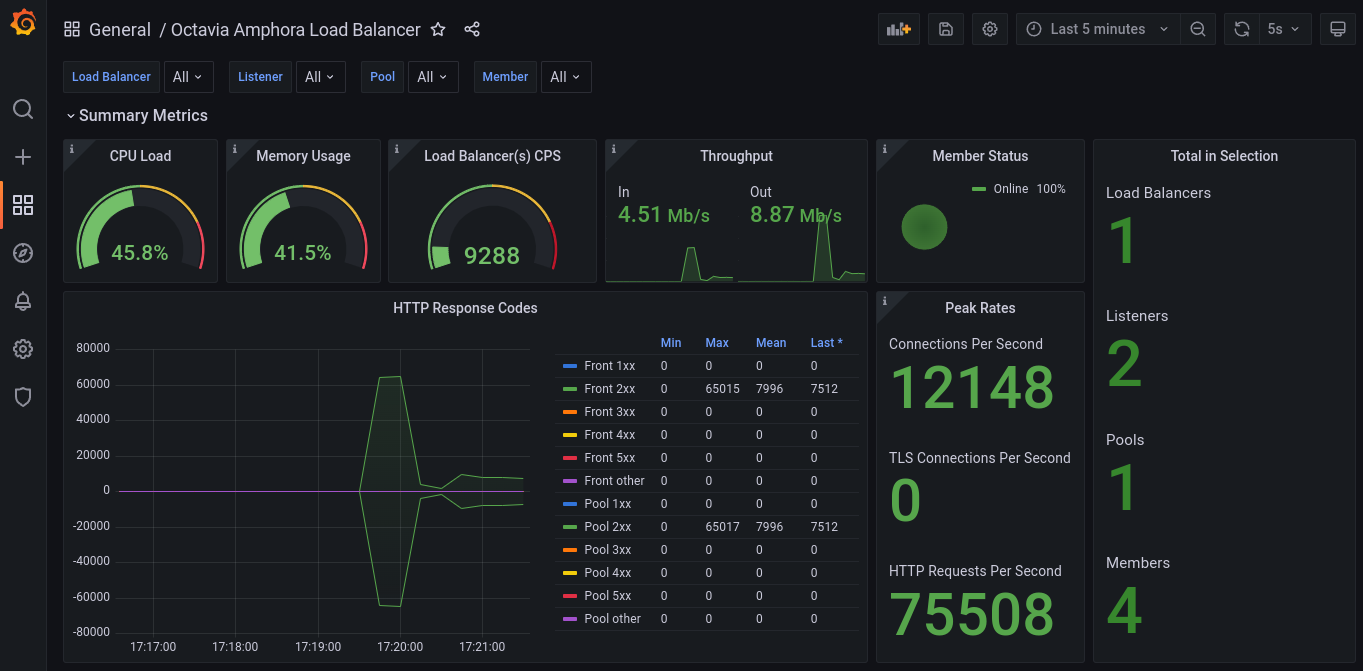Open the Server Admin shield icon
This screenshot has height=671, width=1363.
tap(23, 397)
